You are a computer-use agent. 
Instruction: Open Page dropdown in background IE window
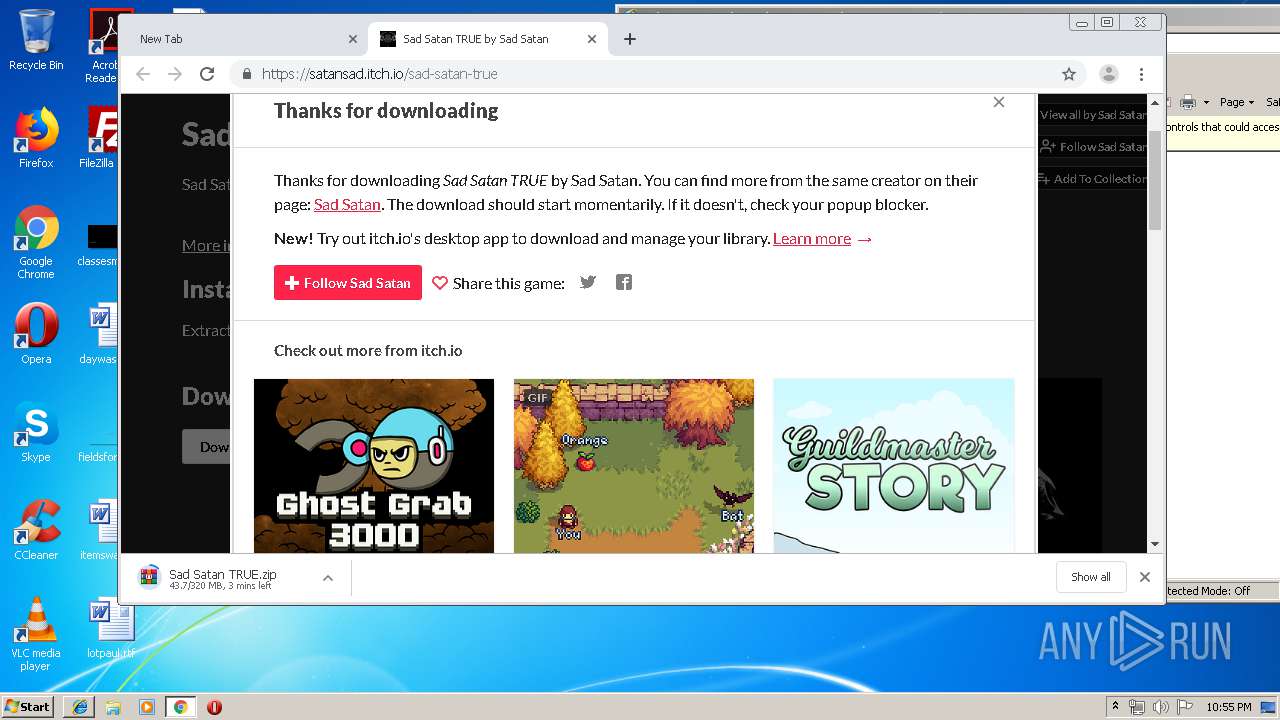[x=1237, y=102]
